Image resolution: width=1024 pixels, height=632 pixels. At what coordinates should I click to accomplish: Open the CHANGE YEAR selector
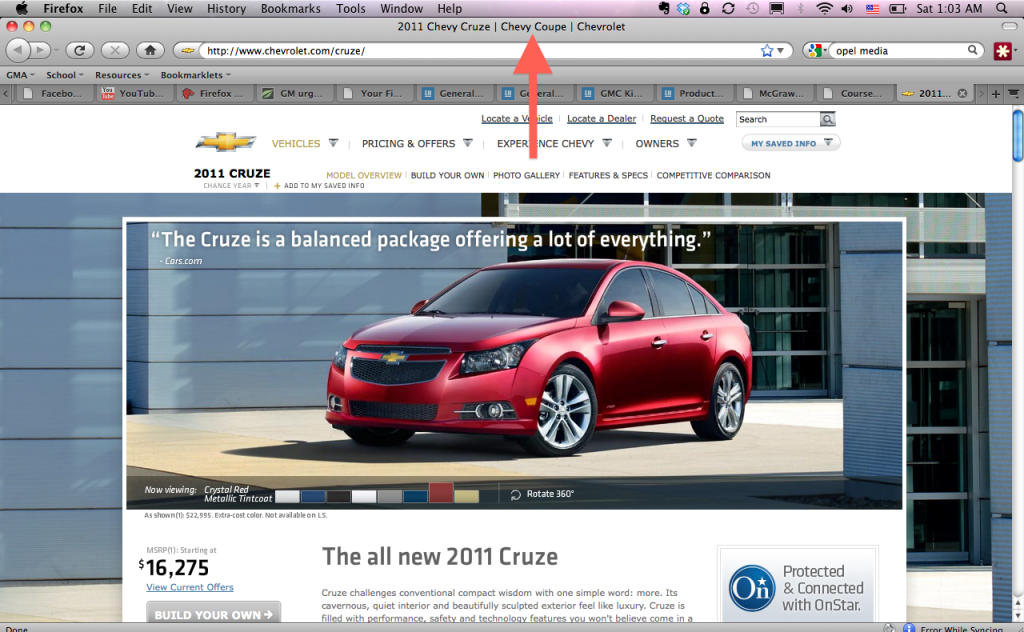(x=231, y=185)
